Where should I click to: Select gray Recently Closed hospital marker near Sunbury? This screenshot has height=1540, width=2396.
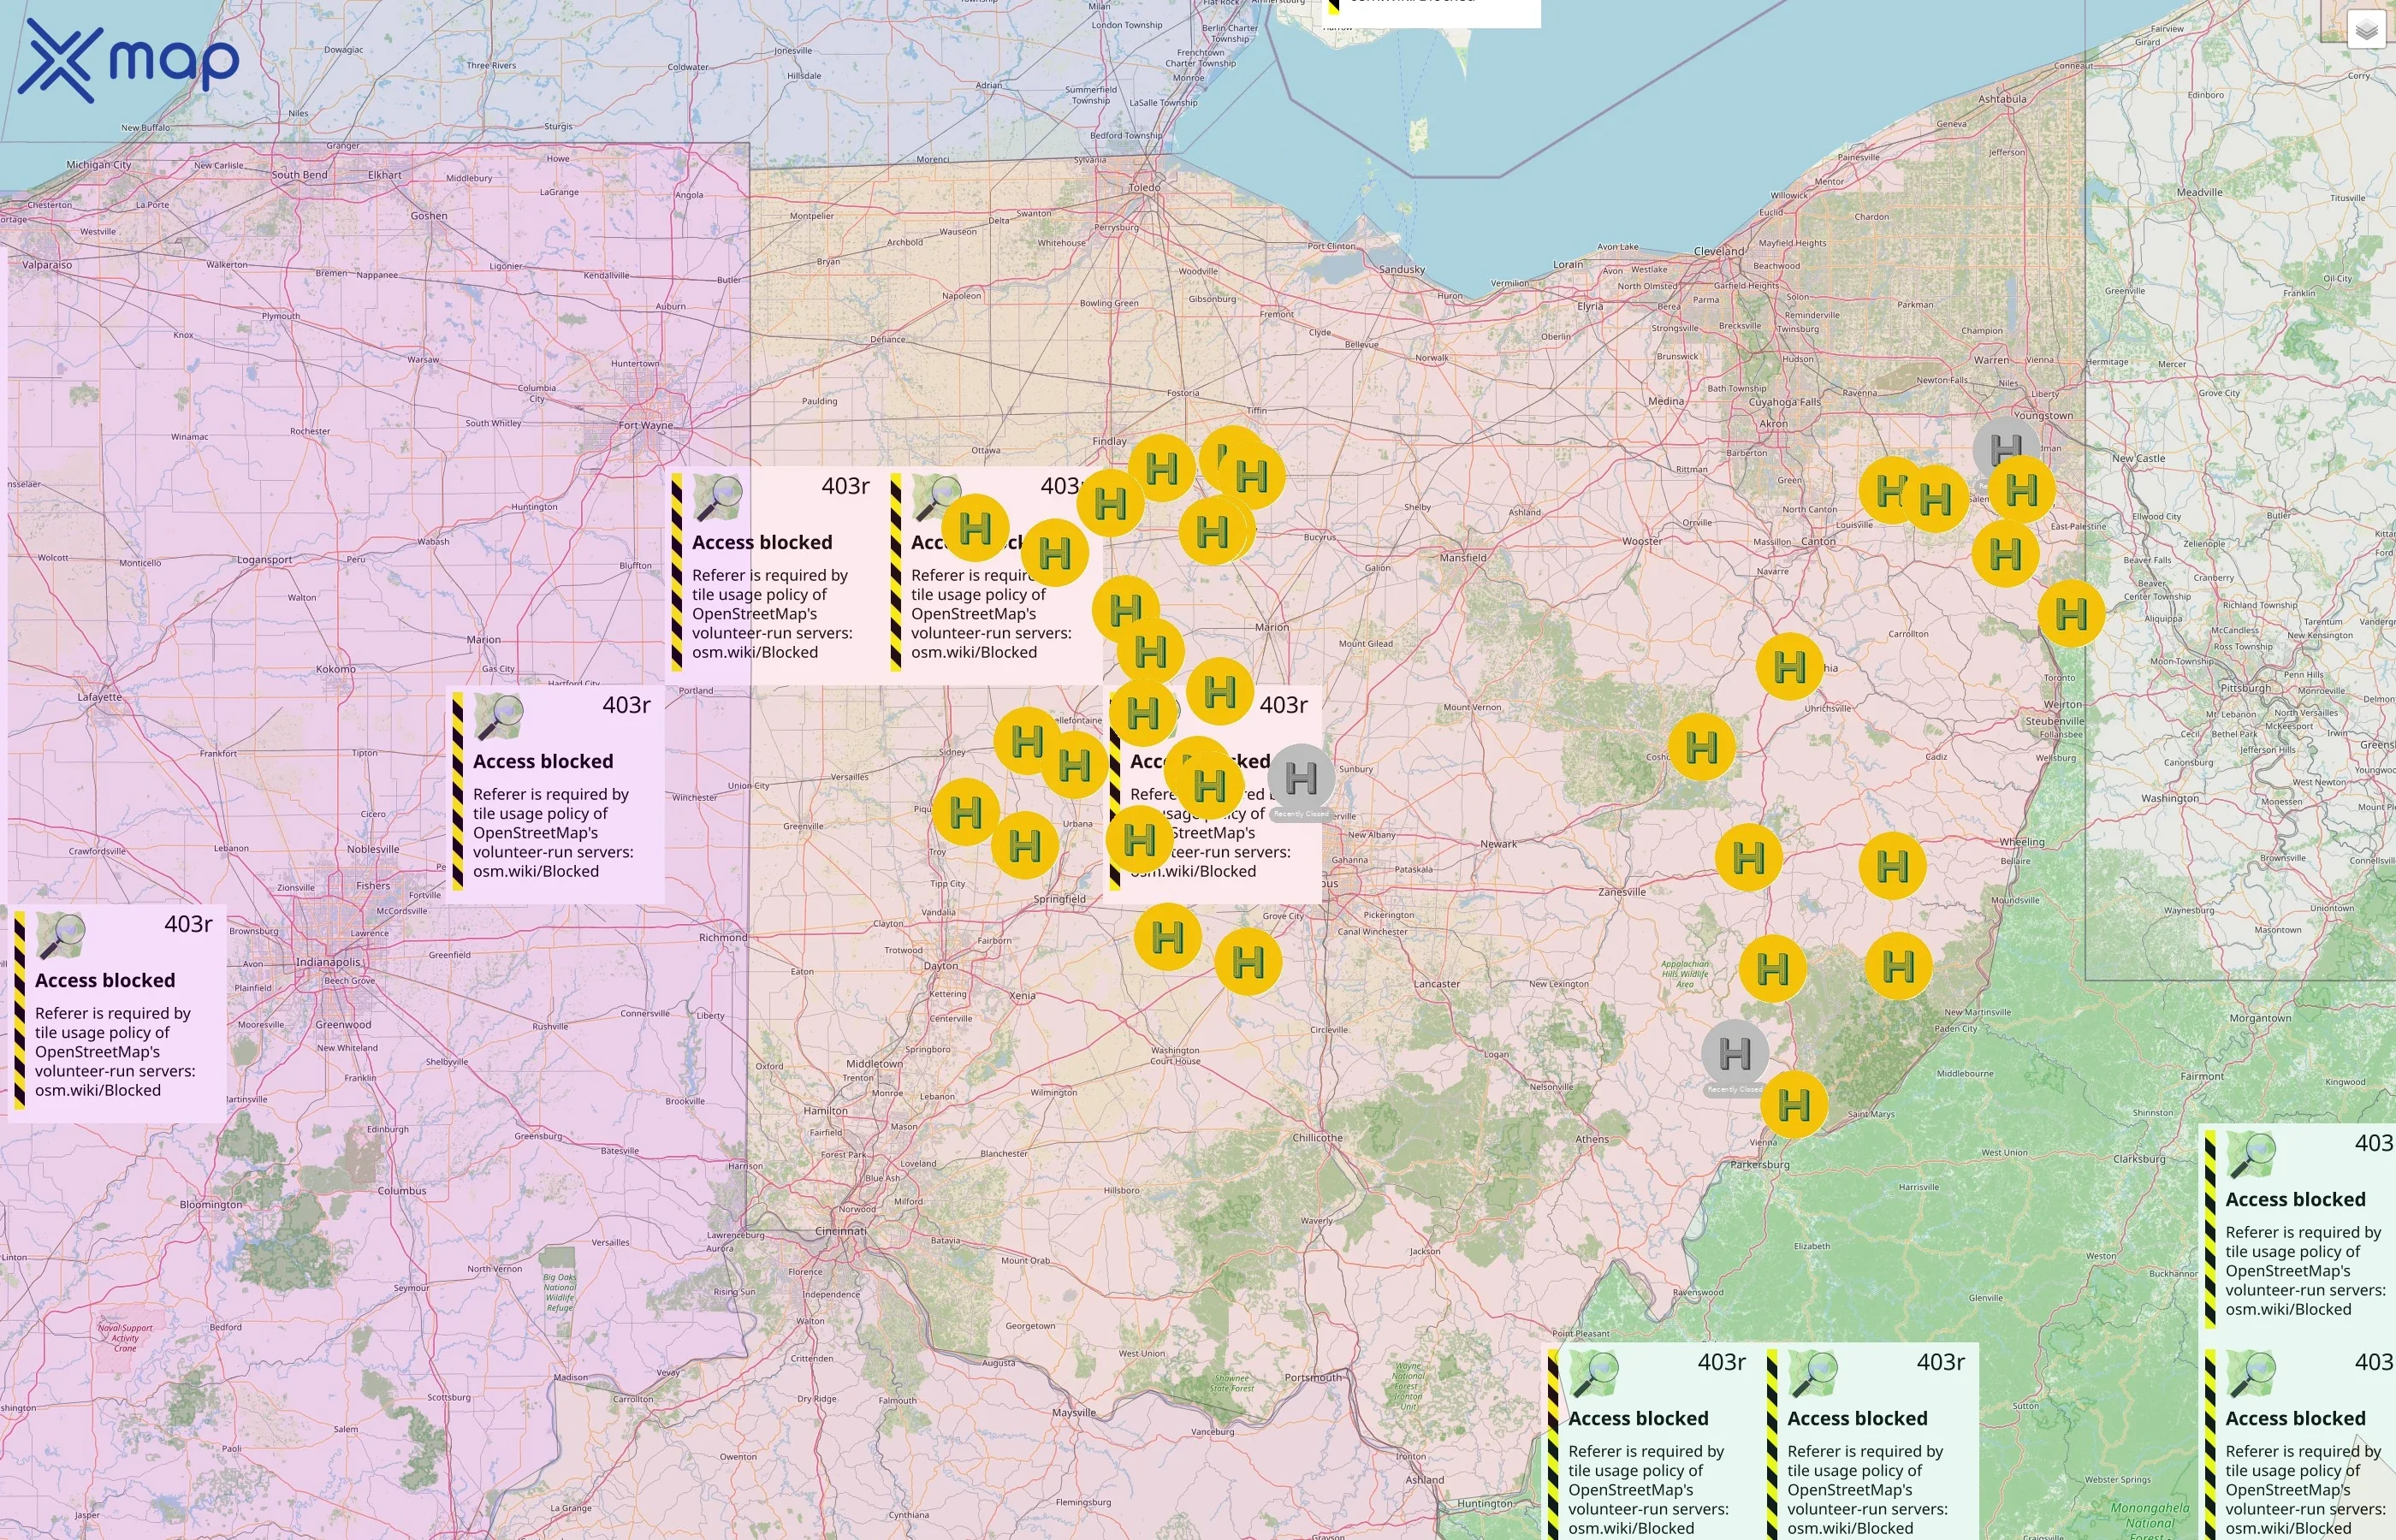tap(1301, 778)
